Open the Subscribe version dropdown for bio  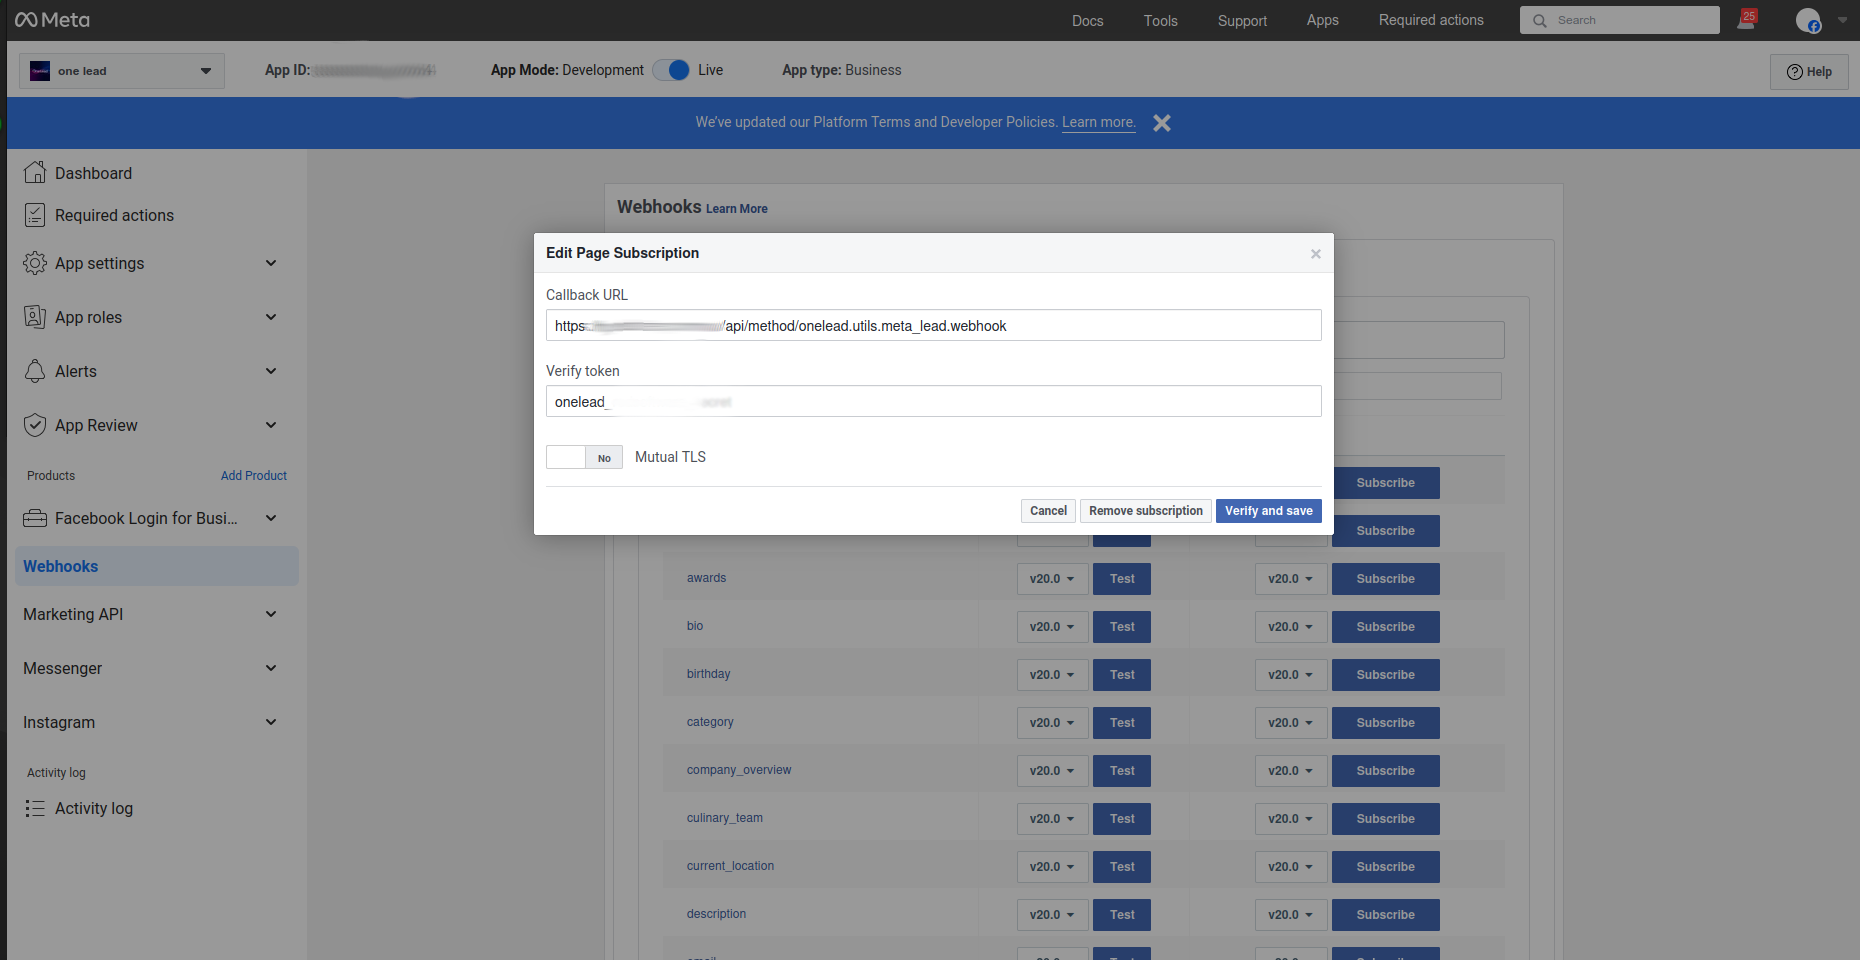pyautogui.click(x=1291, y=627)
